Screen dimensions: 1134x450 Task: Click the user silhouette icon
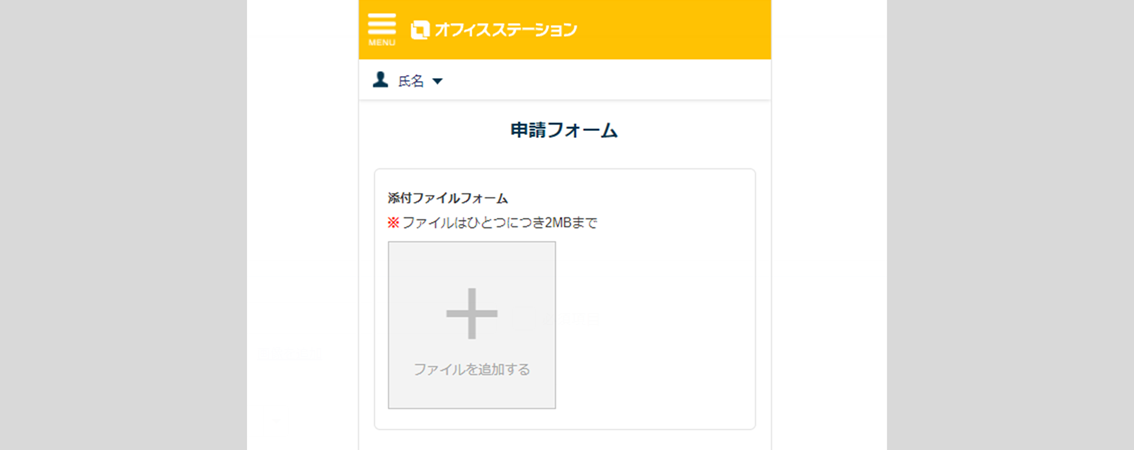pos(380,80)
